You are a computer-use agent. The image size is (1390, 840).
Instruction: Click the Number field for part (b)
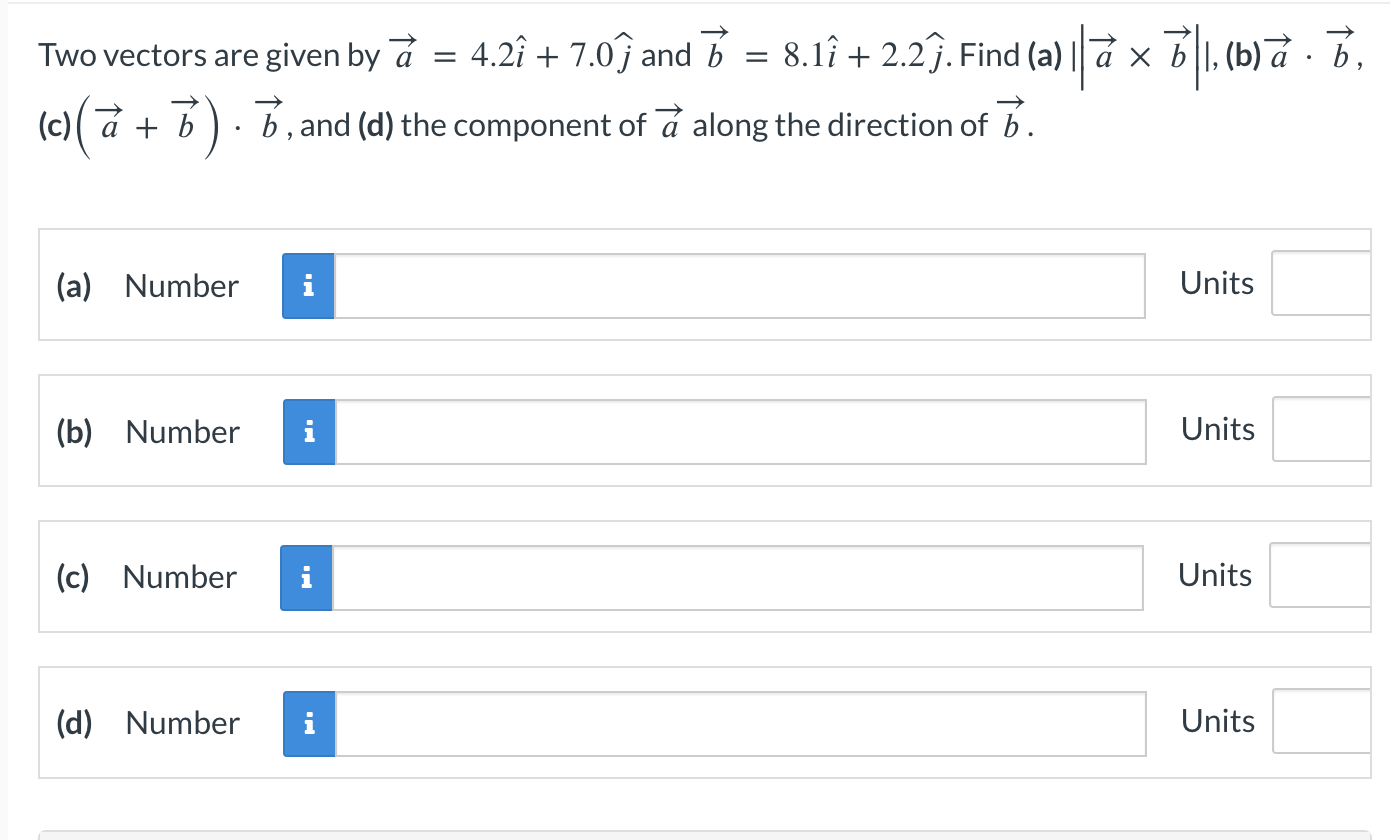[740, 432]
